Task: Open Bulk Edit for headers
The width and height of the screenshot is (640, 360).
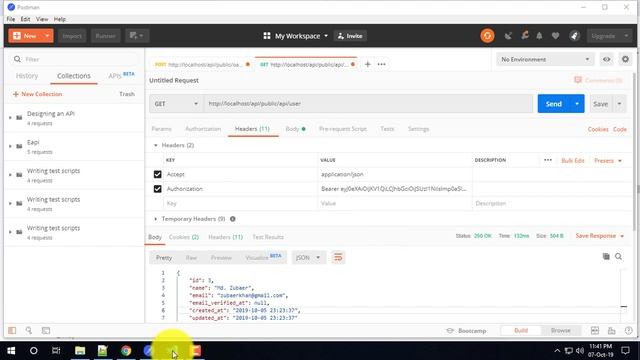Action: 573,160
